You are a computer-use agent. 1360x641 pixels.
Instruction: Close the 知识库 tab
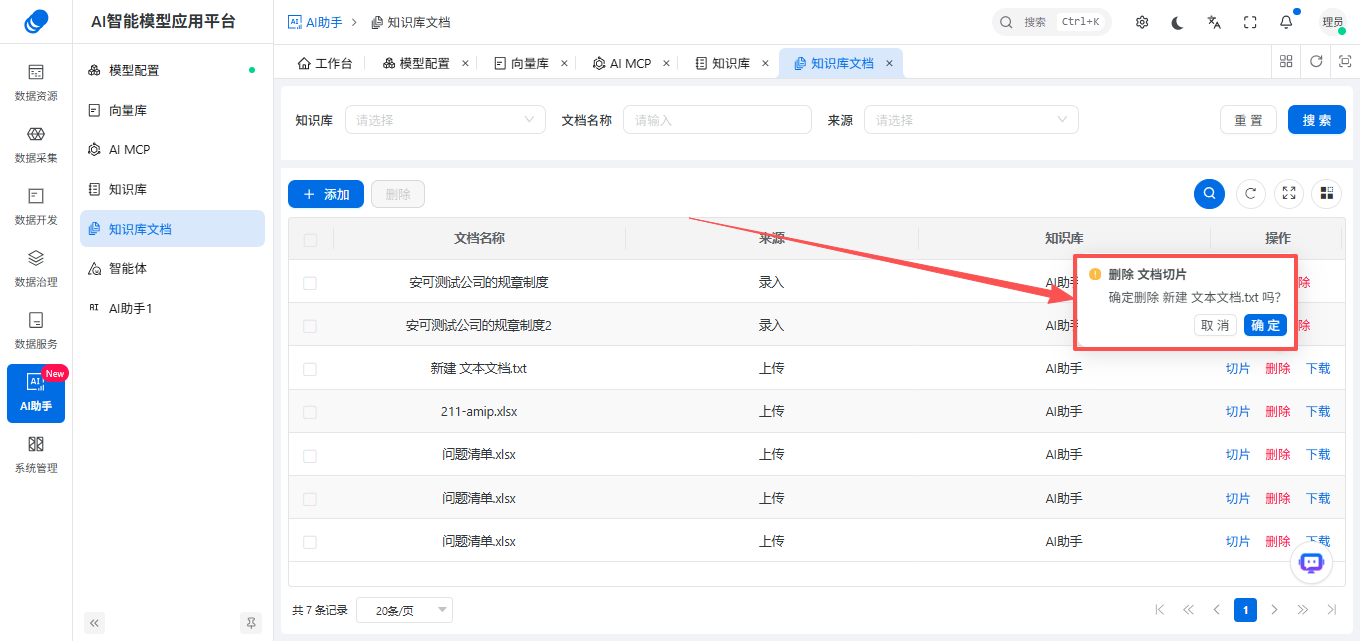765,63
